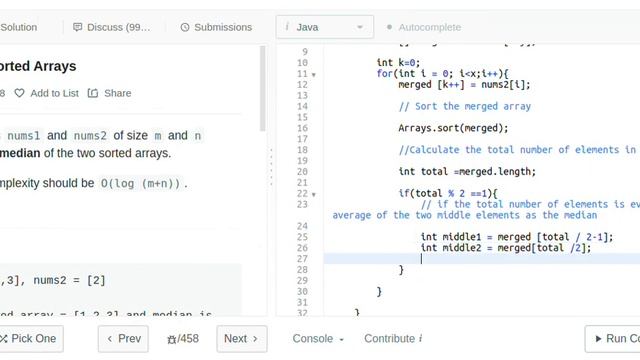Click the Sorted Arrays problem title
The image size is (640, 360).
point(38,66)
